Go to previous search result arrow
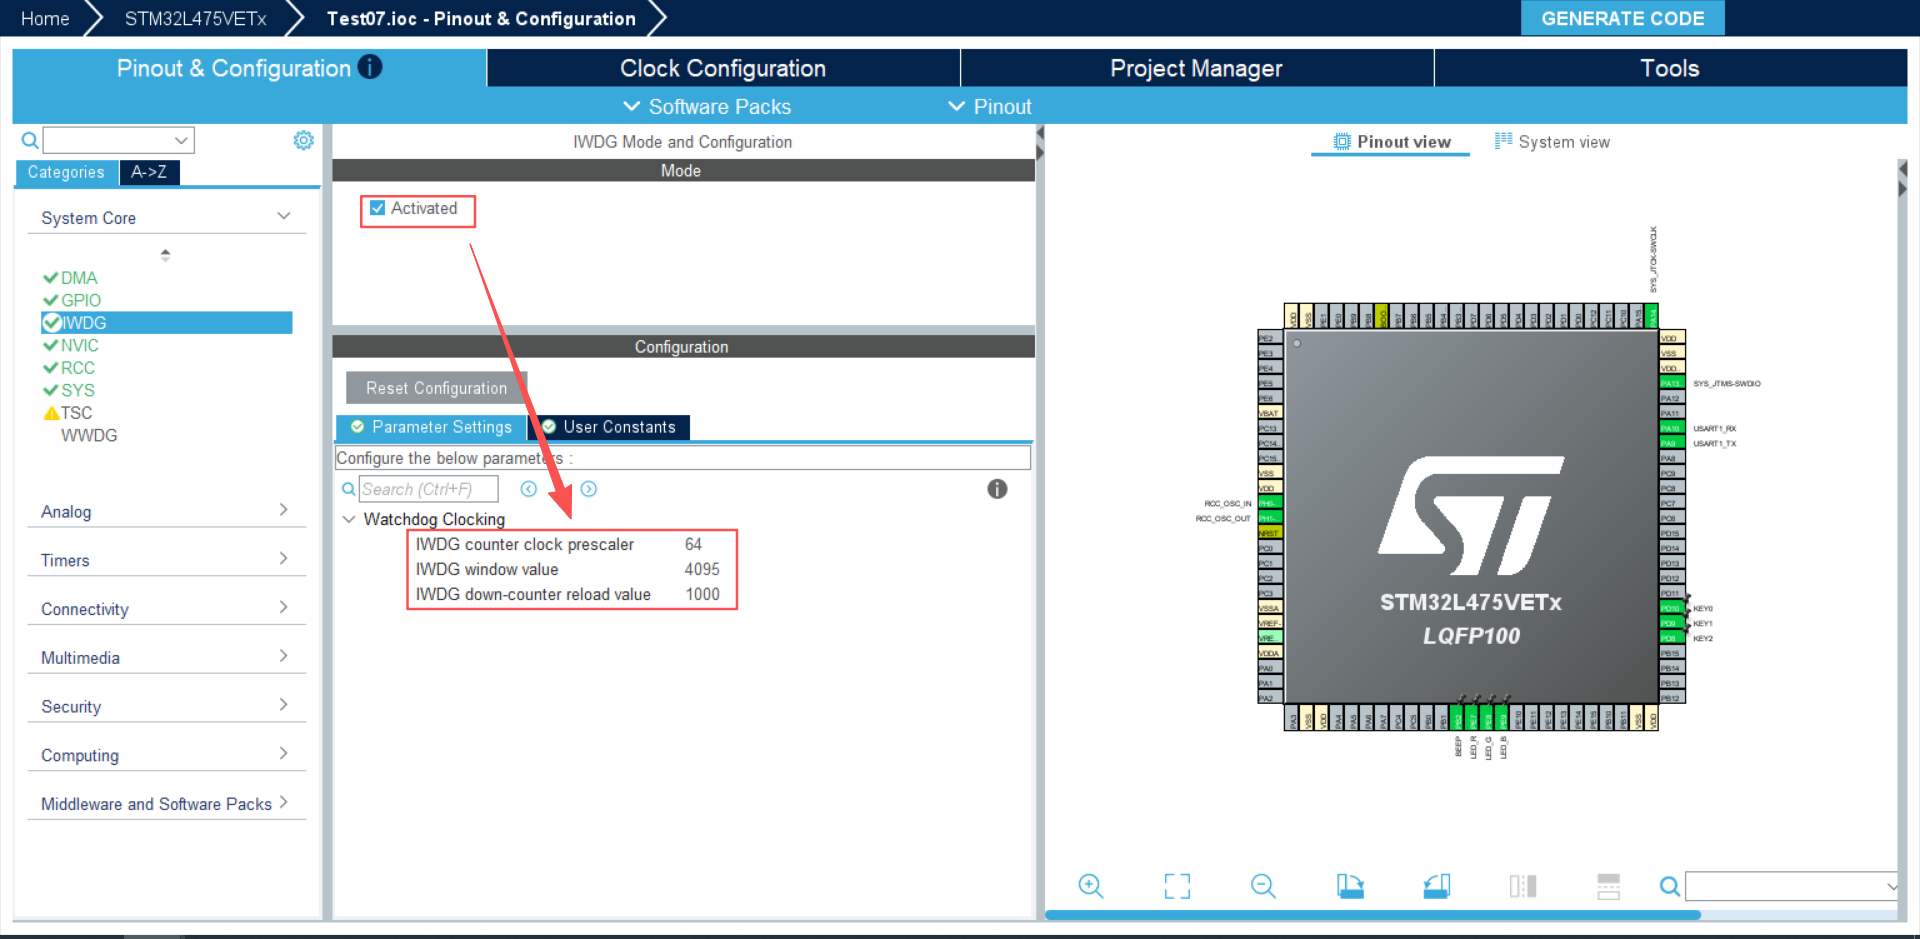The height and width of the screenshot is (939, 1920). pos(529,489)
